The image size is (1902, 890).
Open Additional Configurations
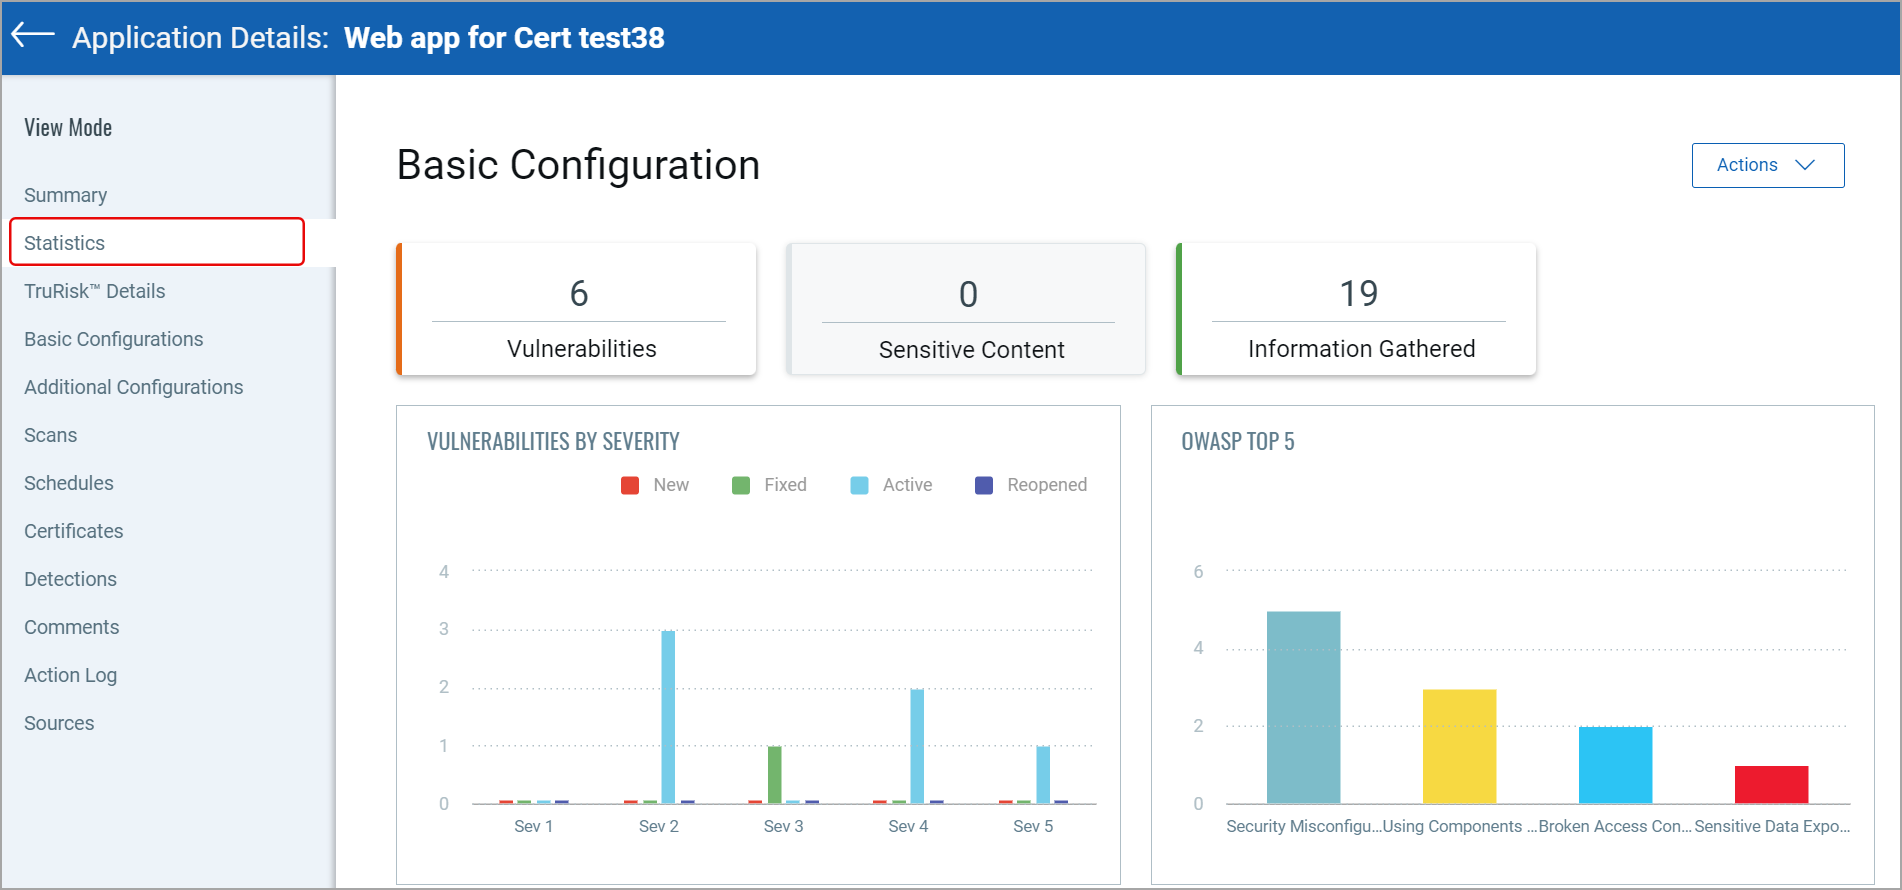tap(134, 387)
